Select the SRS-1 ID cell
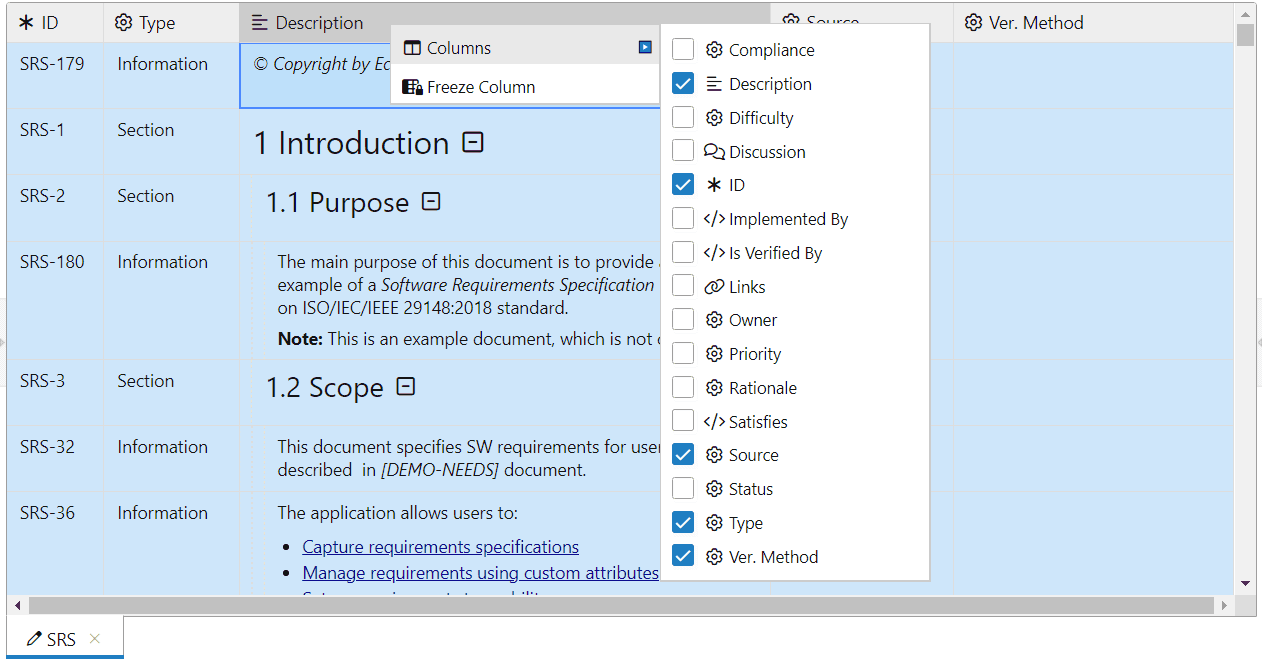Image resolution: width=1262 pixels, height=661 pixels. [55, 142]
